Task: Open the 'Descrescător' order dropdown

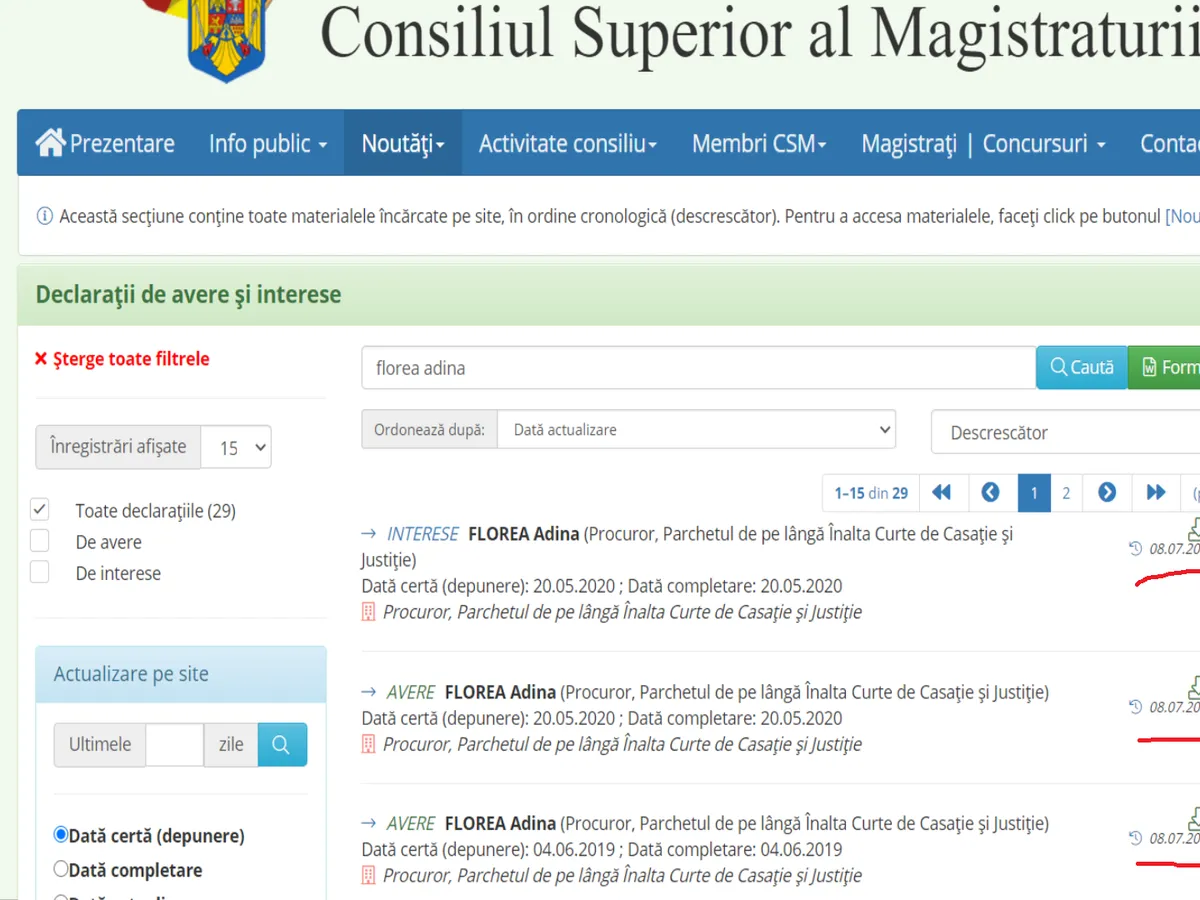Action: [1065, 433]
